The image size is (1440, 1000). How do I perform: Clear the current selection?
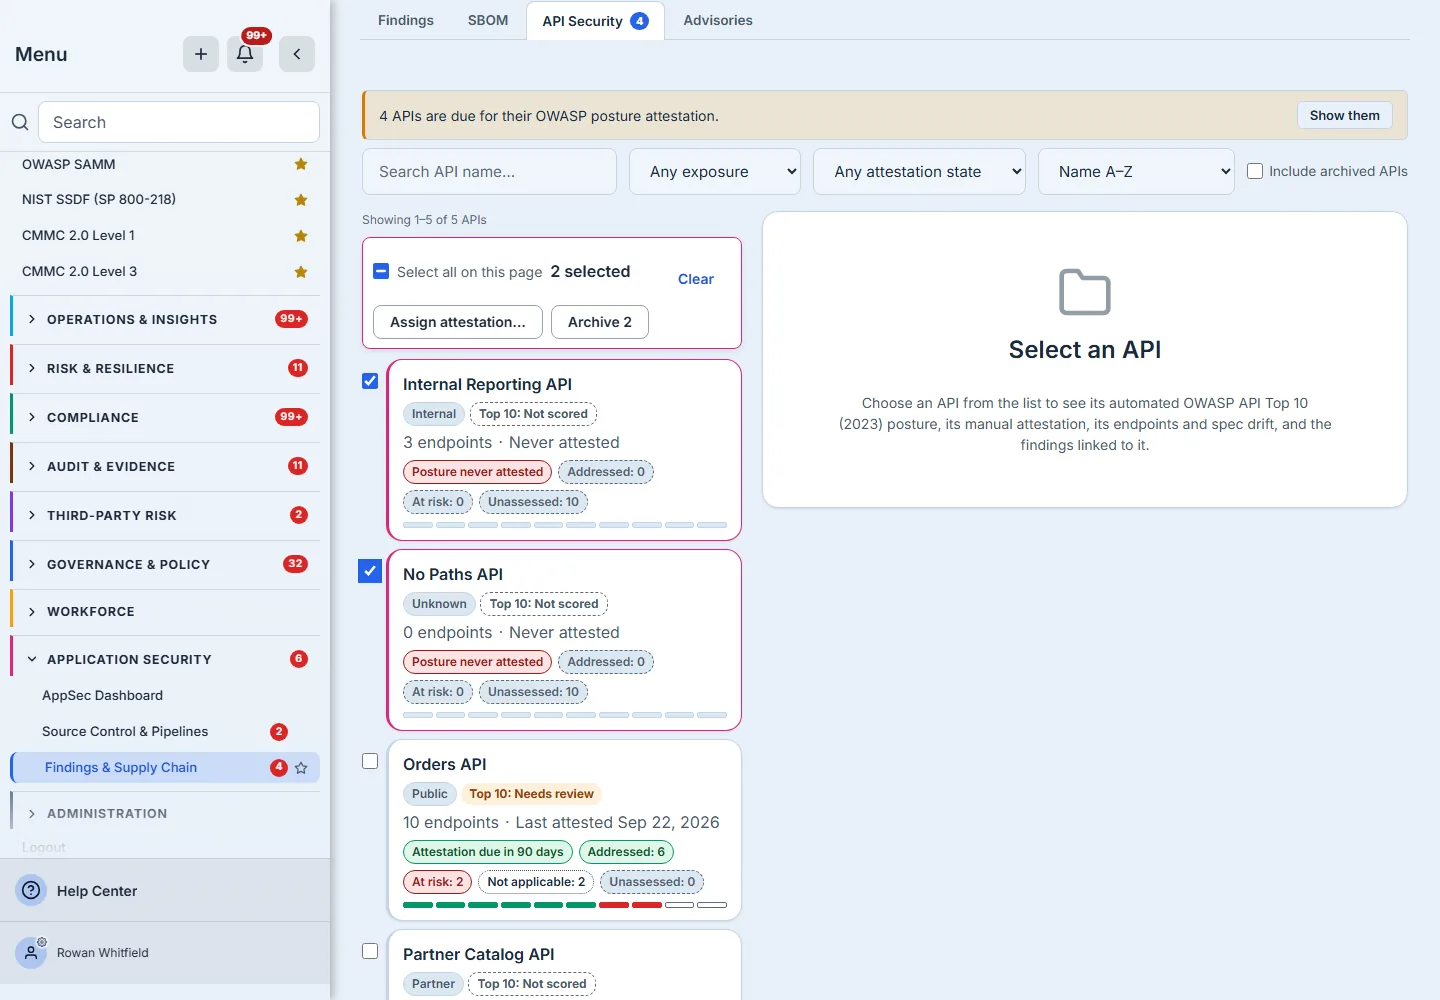pos(696,279)
